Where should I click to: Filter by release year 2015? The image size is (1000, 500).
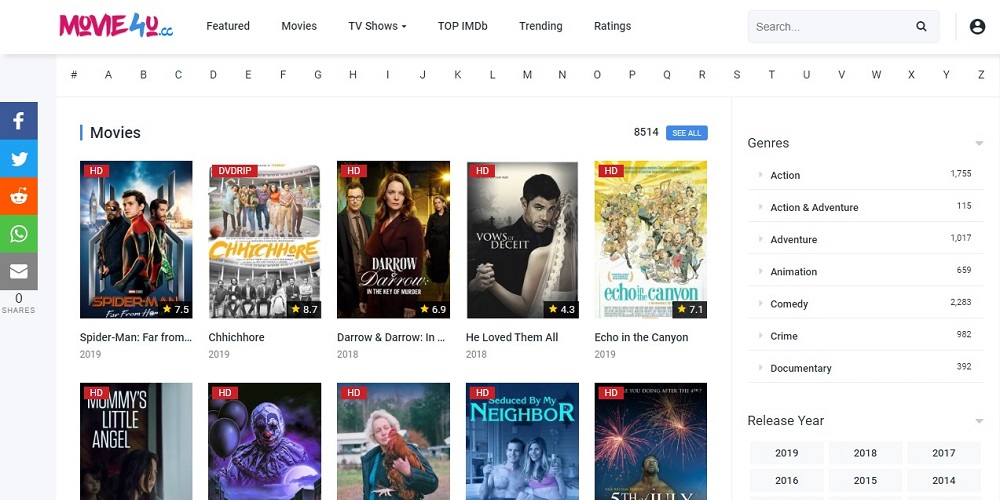[x=865, y=480]
